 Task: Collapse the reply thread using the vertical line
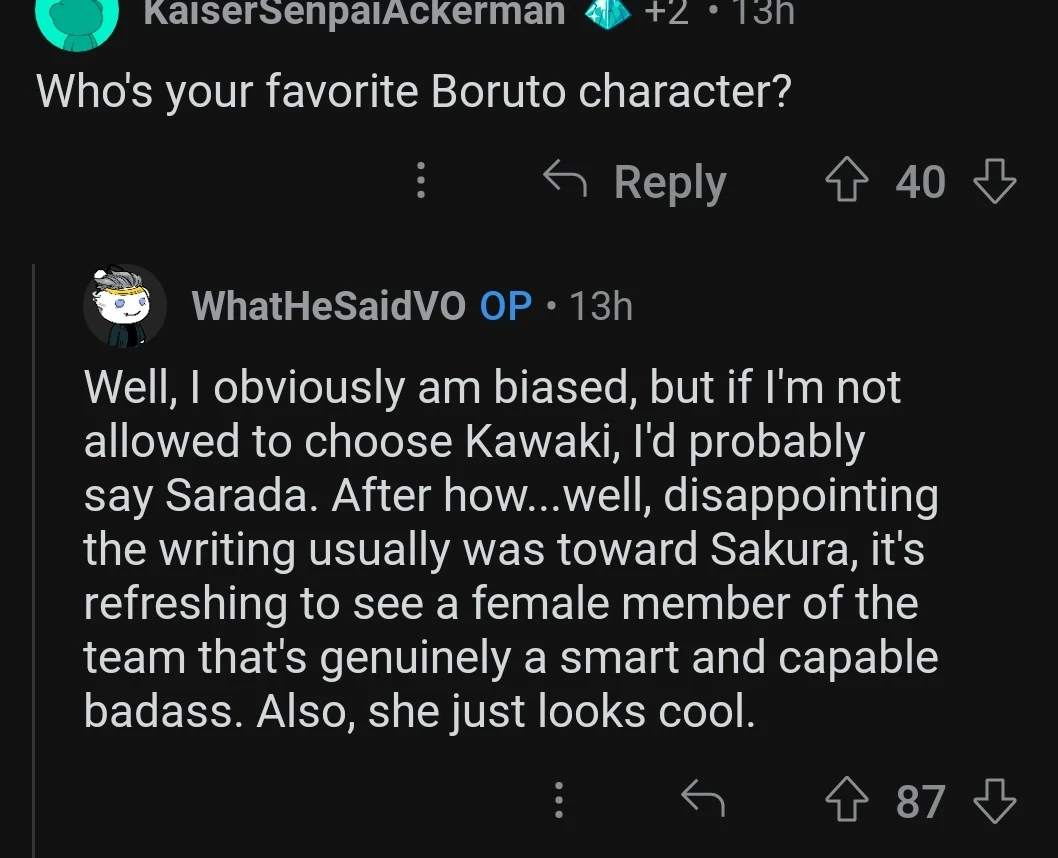34,560
